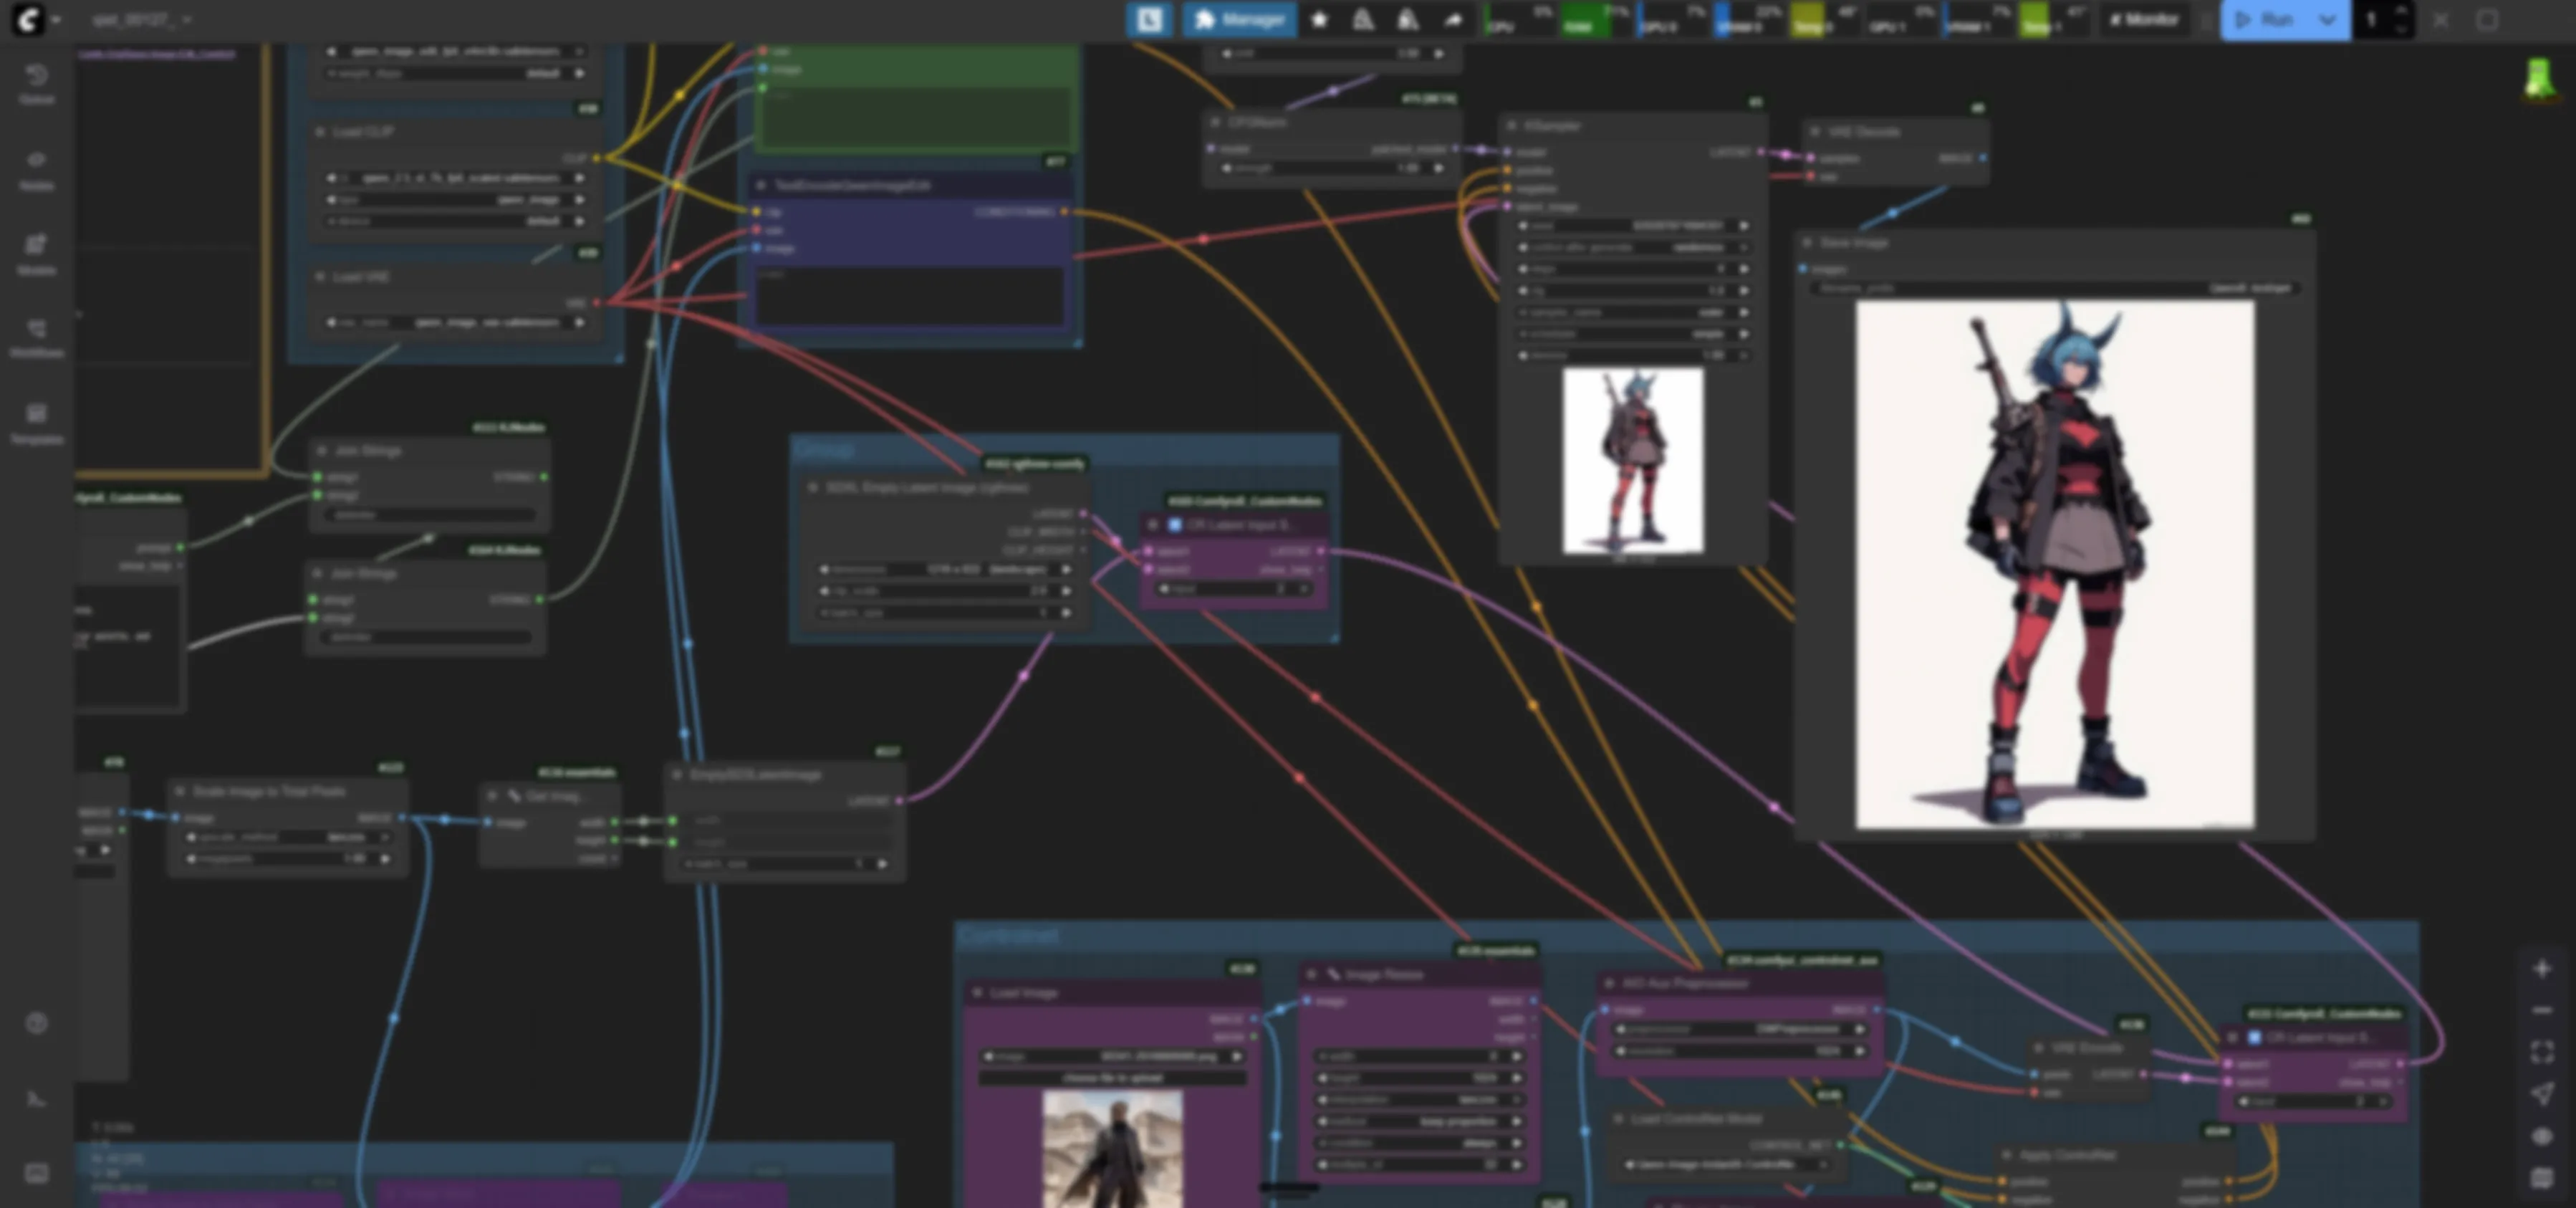Open the Models library sidebar

click(x=36, y=254)
